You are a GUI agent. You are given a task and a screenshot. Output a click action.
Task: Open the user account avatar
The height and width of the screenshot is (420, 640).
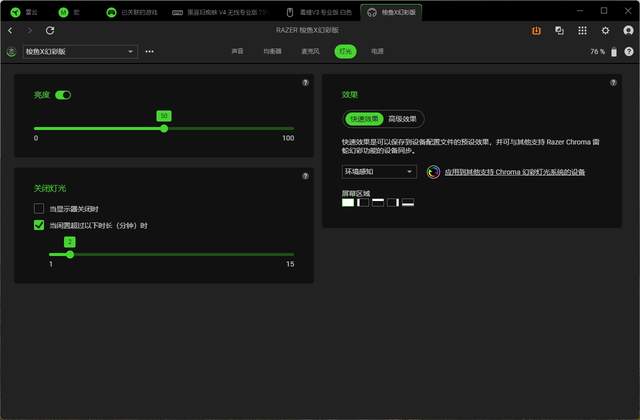tap(629, 31)
